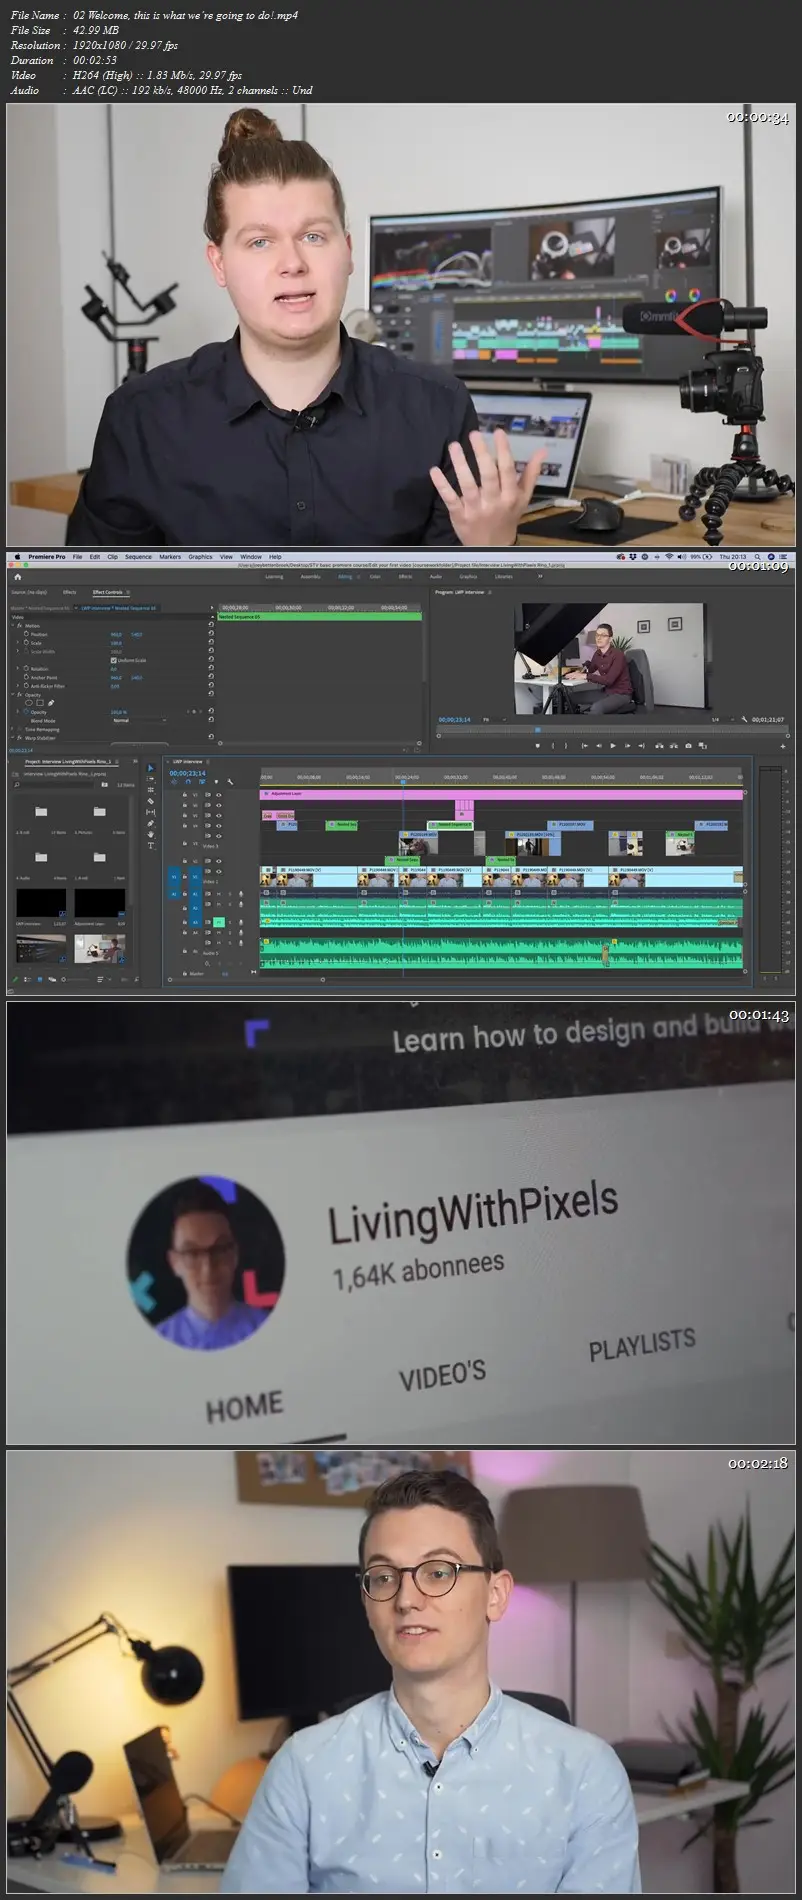This screenshot has width=802, height=1900.
Task: Open the Apple menu
Action: [x=17, y=557]
